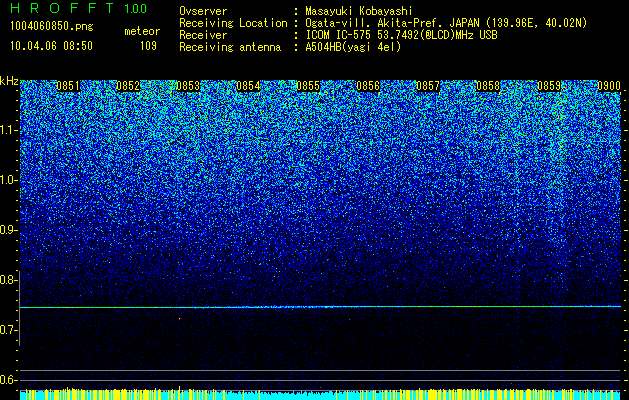629x400 pixels.
Task: Click the HROFFT program title
Action: click(x=61, y=8)
